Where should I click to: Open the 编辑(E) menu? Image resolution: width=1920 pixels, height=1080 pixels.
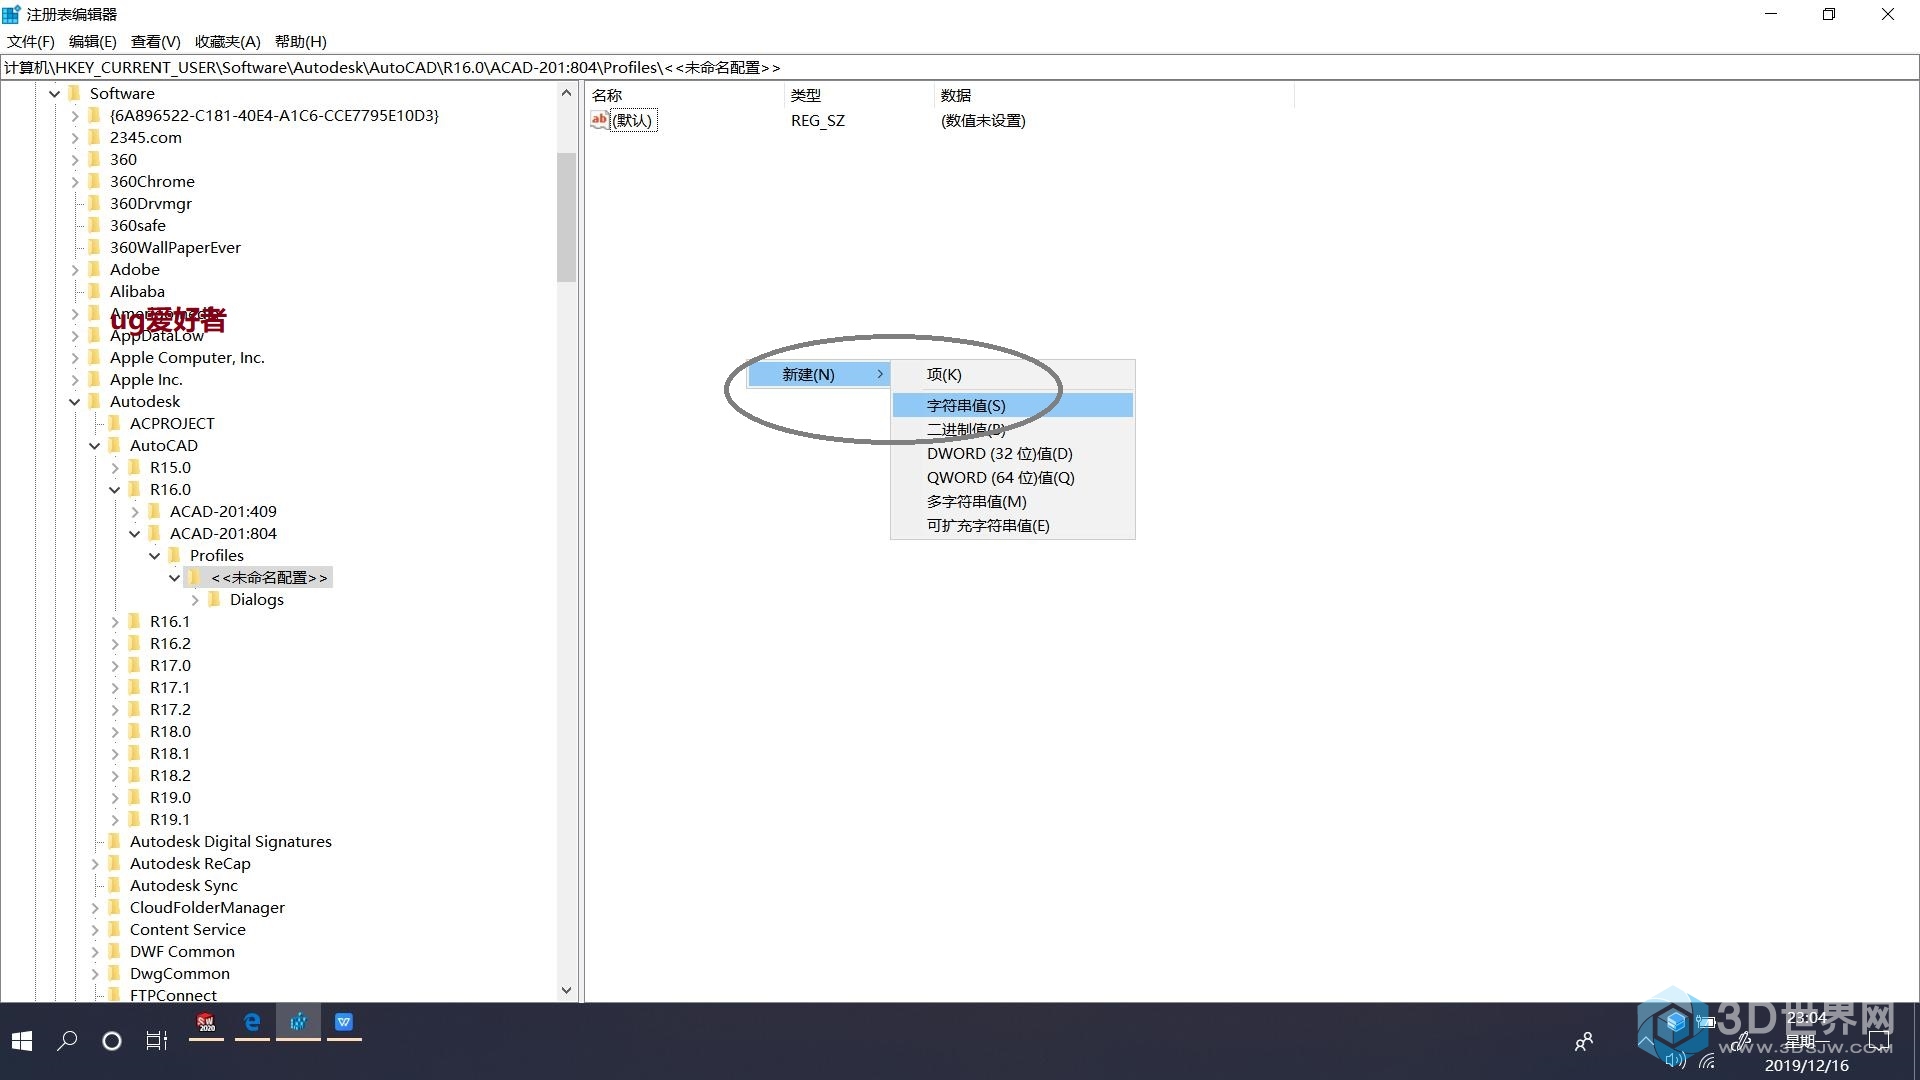(93, 41)
